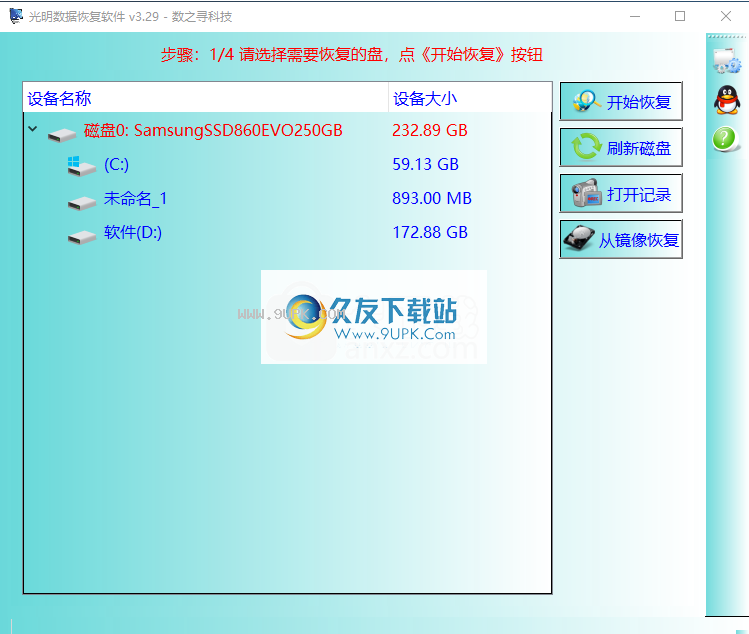749x634 pixels.
Task: Select the 未命名_1 partition
Action: (x=287, y=198)
